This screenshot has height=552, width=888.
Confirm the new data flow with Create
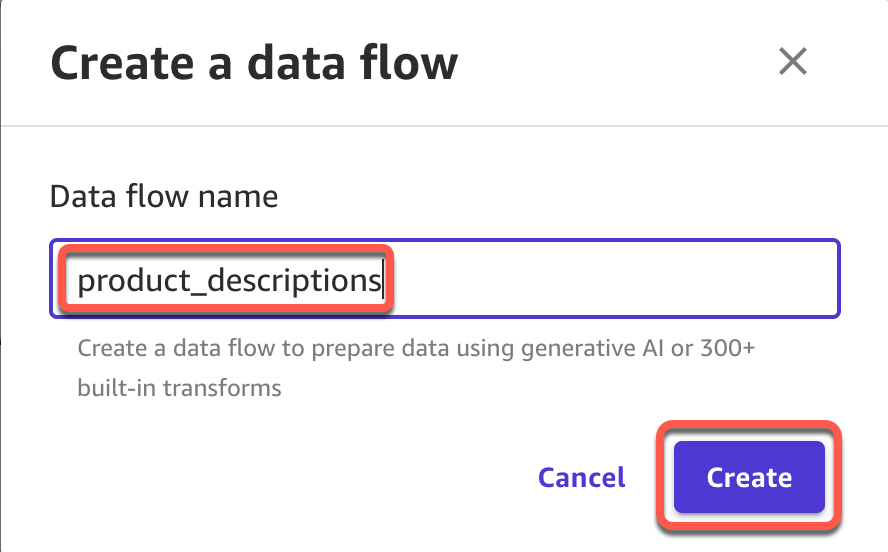pos(749,477)
